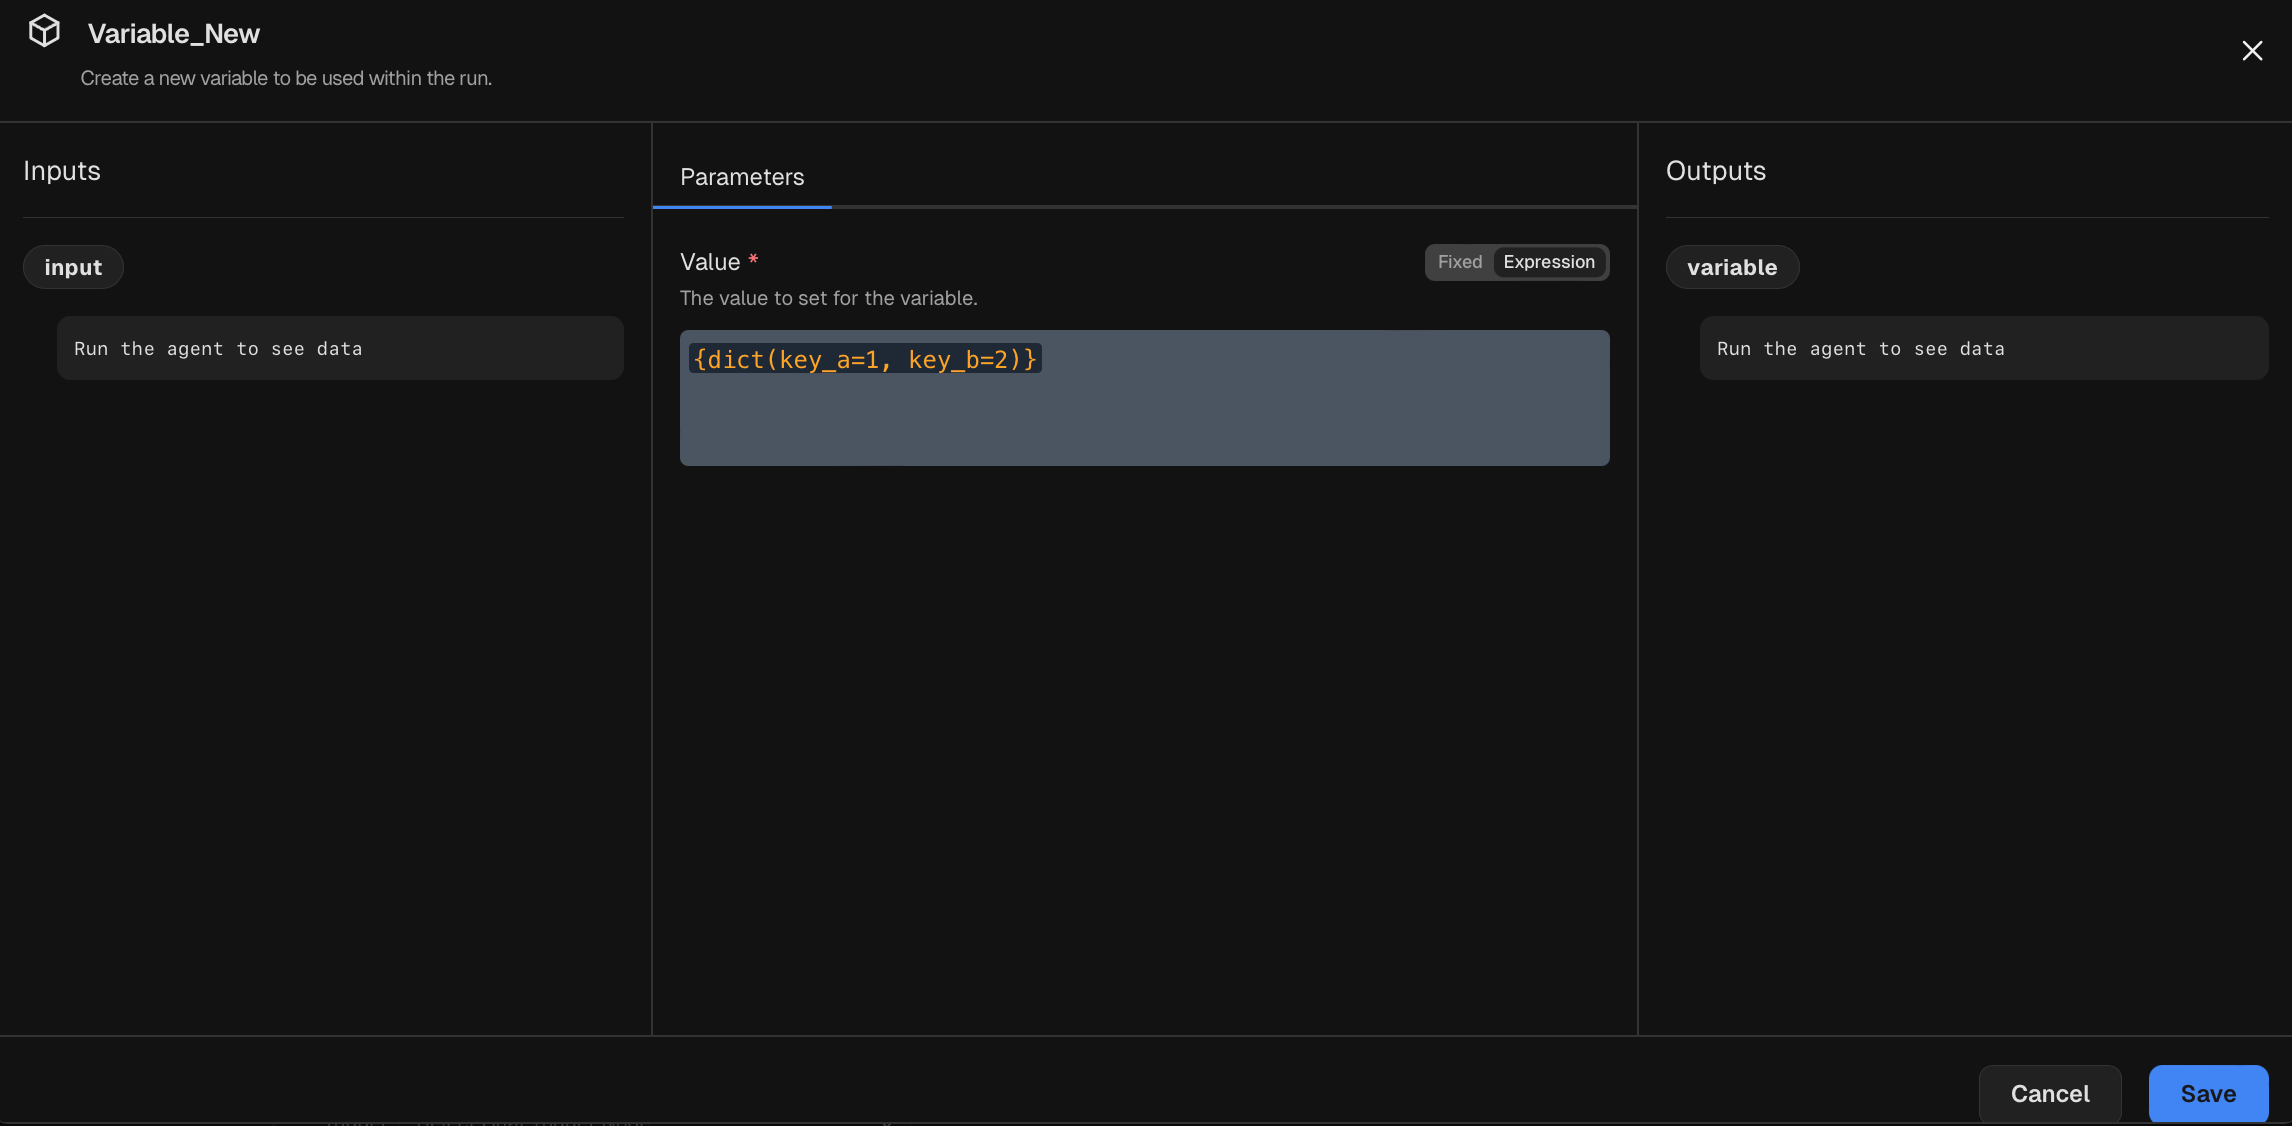The image size is (2292, 1126).
Task: Click the Variable_New title text
Action: click(x=173, y=33)
